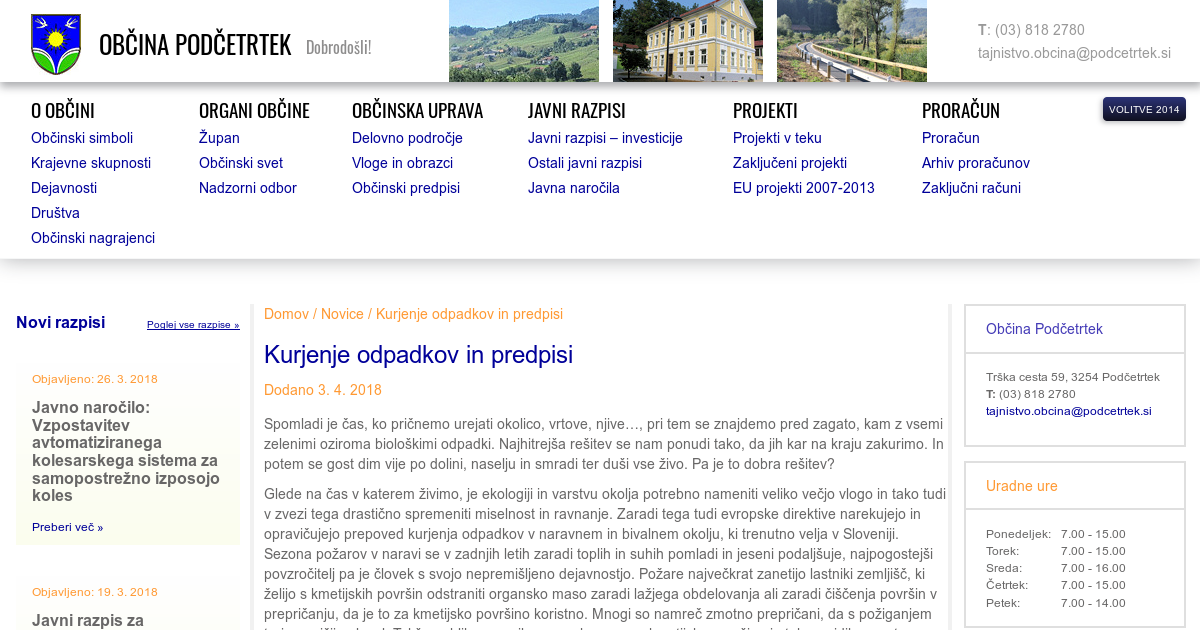Click the municipality coat of arms logo
1200x630 pixels.
point(56,44)
